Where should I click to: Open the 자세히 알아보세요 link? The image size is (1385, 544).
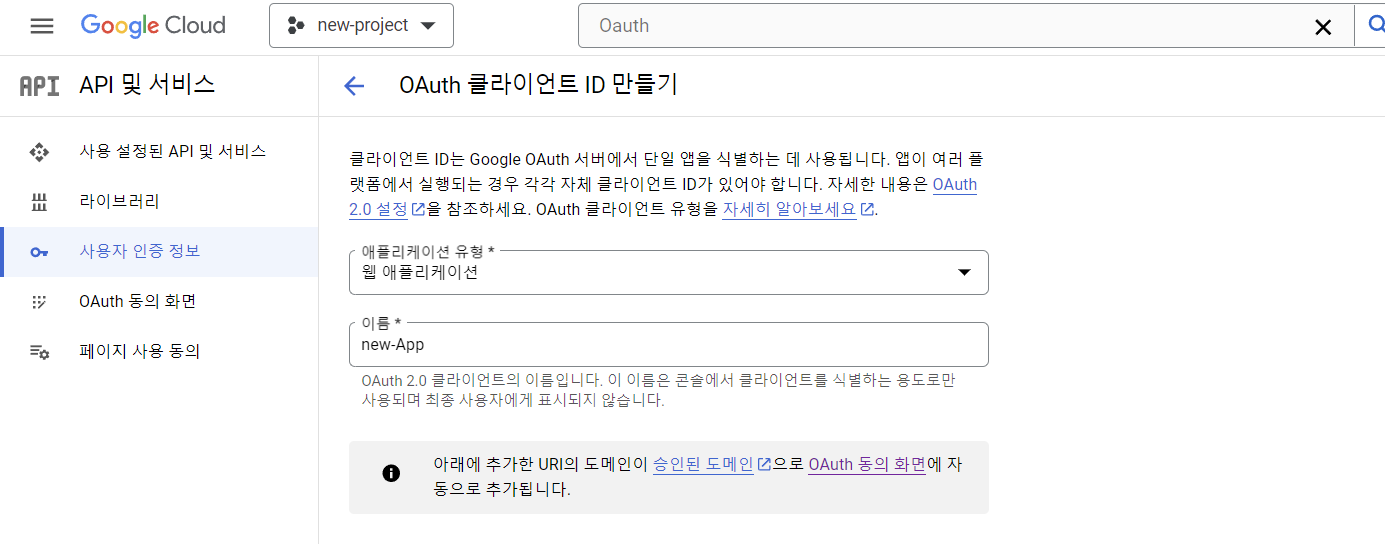[798, 209]
